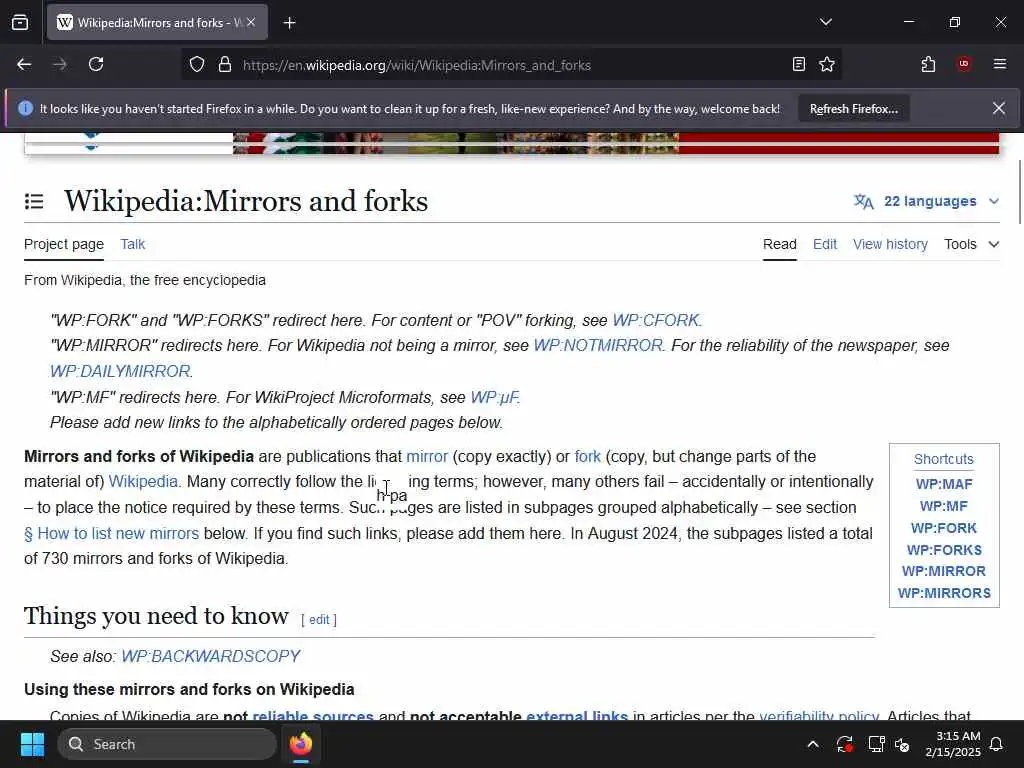Open the clock showing 3:15 AM

point(953,744)
